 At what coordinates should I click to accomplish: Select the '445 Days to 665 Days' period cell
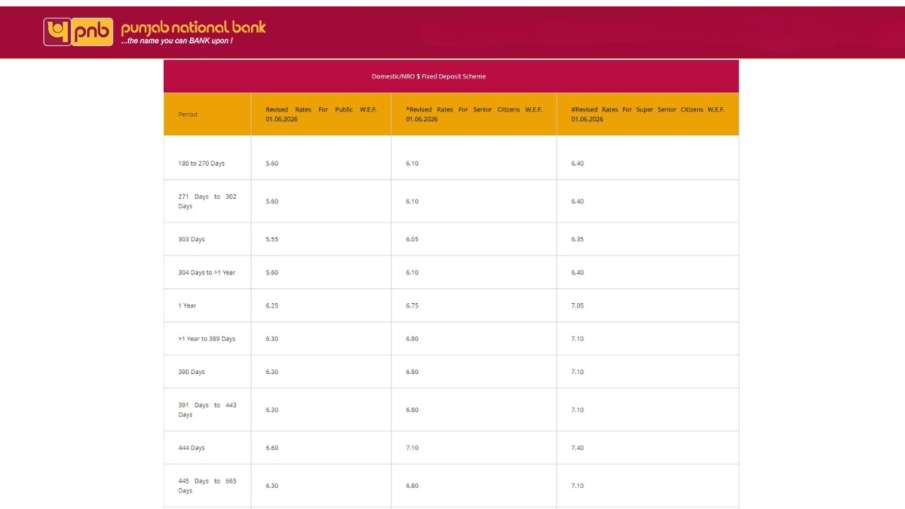[207, 485]
